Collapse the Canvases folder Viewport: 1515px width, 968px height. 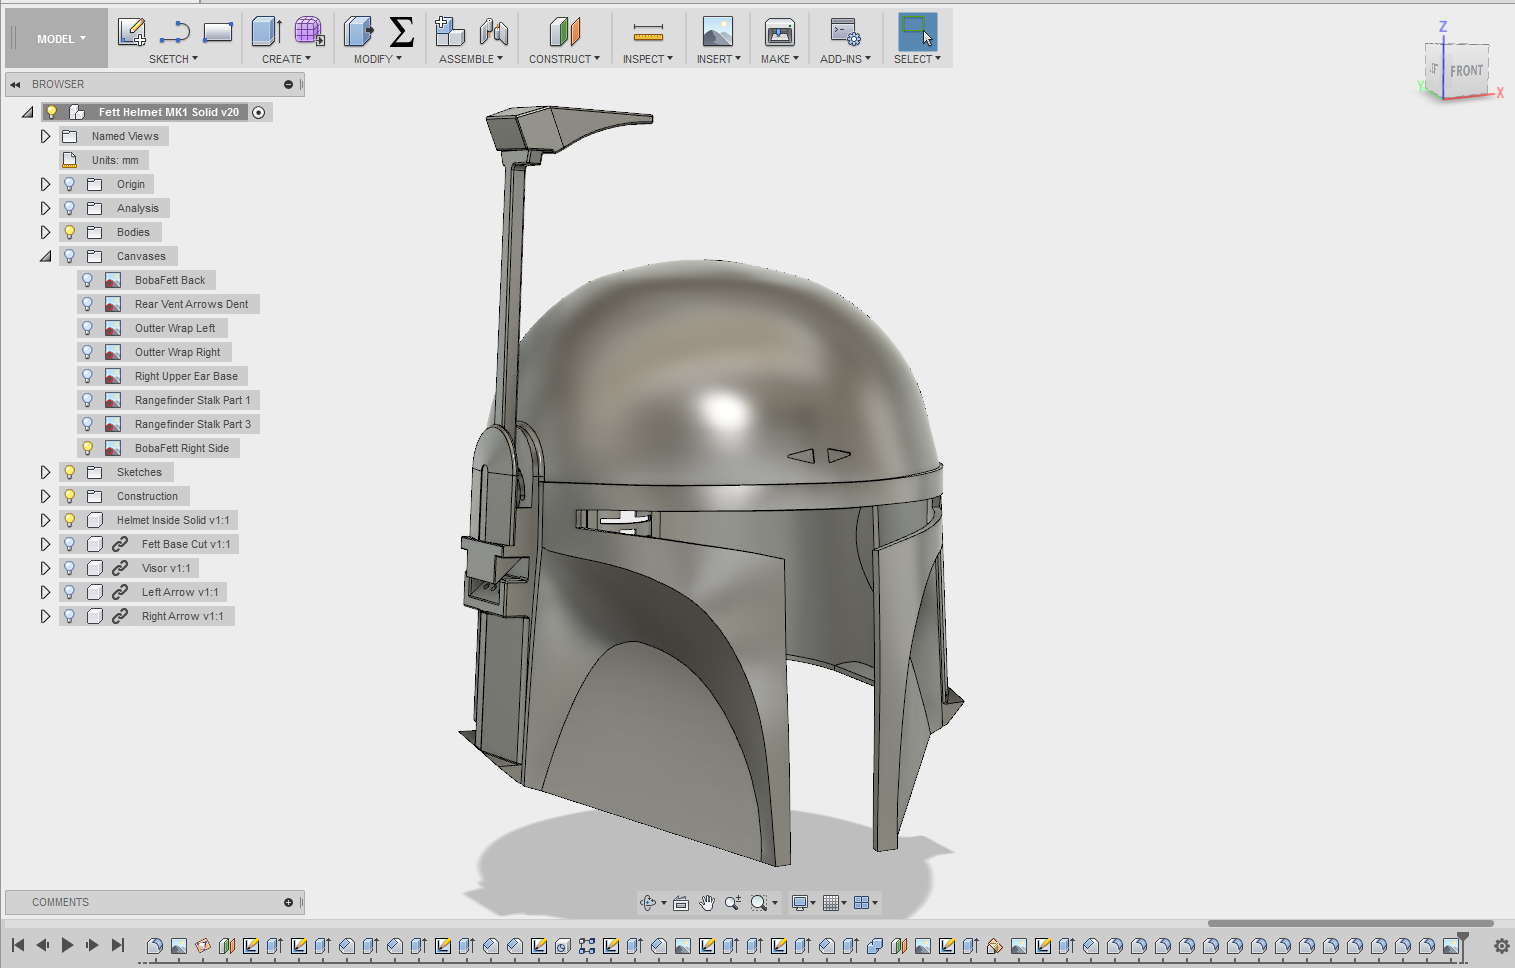point(45,256)
